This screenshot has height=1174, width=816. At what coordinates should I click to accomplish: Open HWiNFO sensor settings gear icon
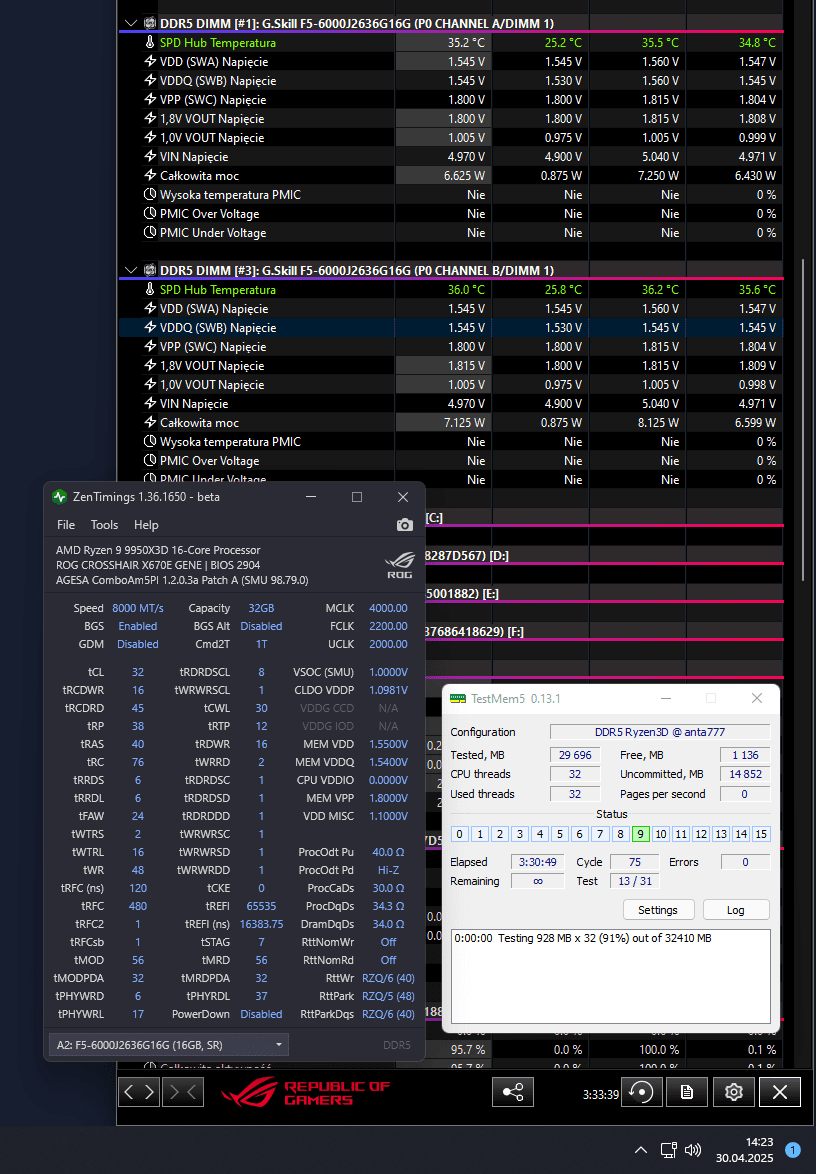click(734, 1092)
